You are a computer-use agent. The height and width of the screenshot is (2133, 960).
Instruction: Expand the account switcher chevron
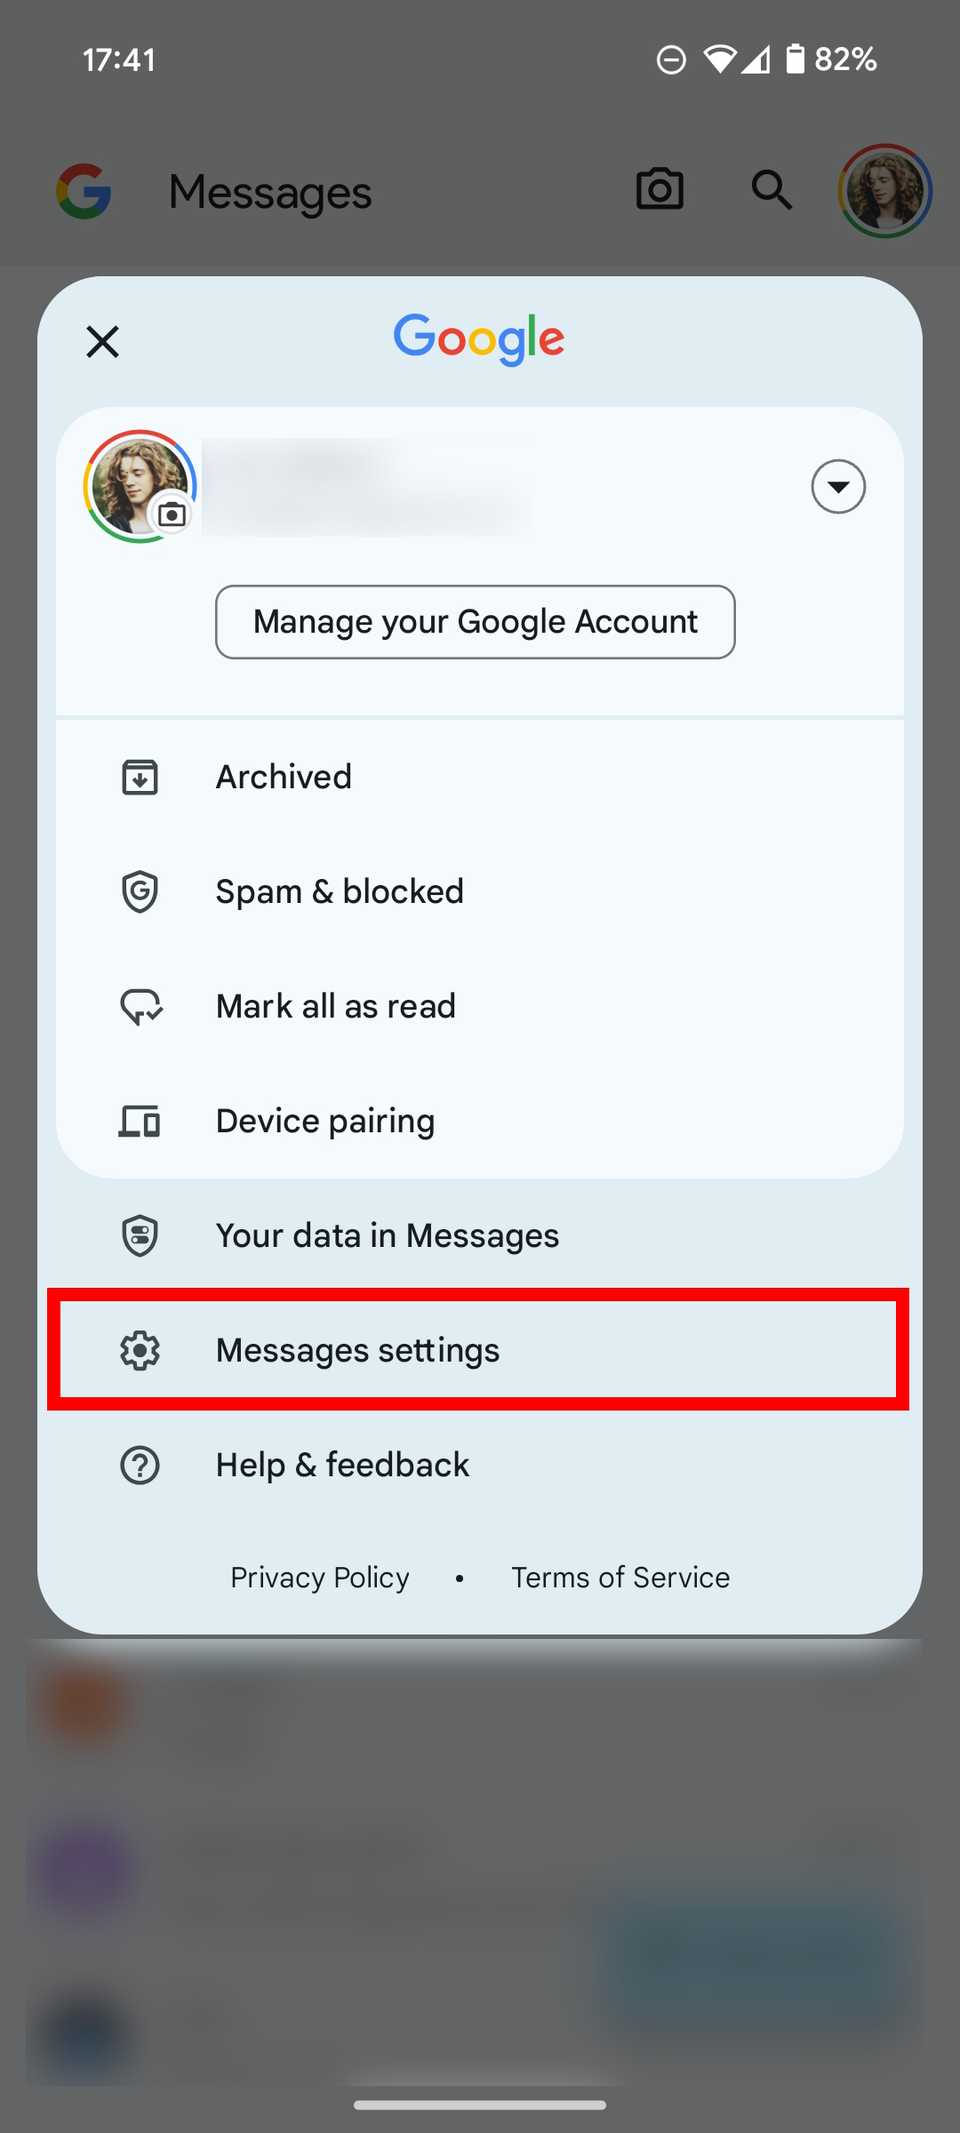(x=838, y=487)
